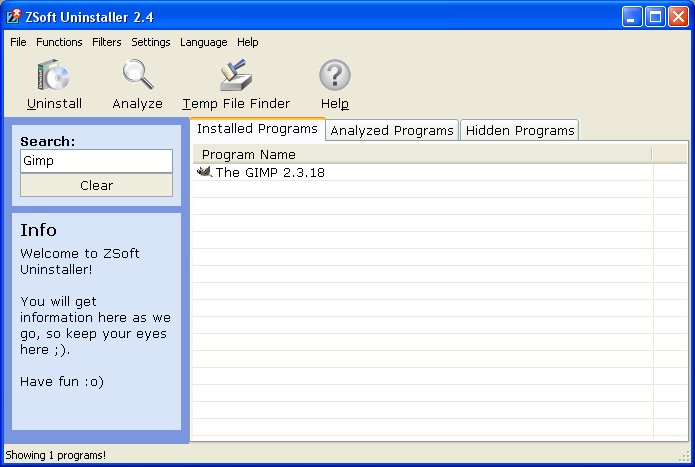Select The GIMP 2.3.18 entry
This screenshot has height=467, width=695.
[270, 172]
